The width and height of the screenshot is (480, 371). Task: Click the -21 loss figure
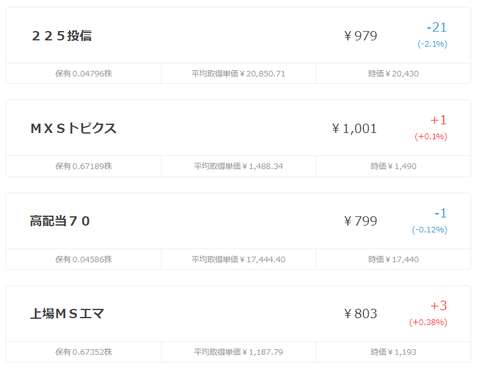coord(437,27)
